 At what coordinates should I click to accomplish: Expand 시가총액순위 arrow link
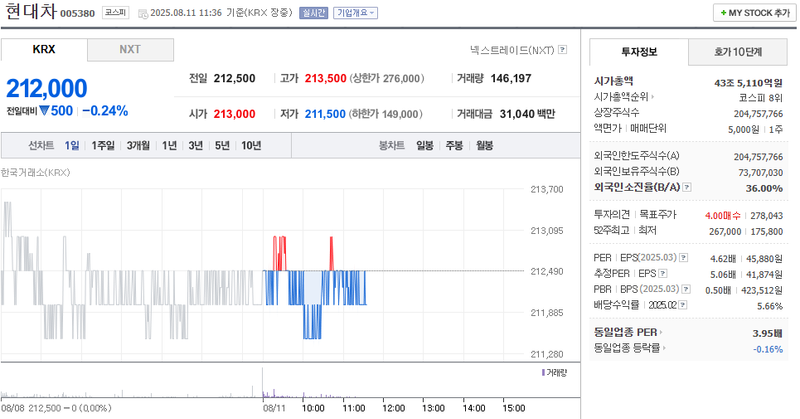[x=653, y=96]
